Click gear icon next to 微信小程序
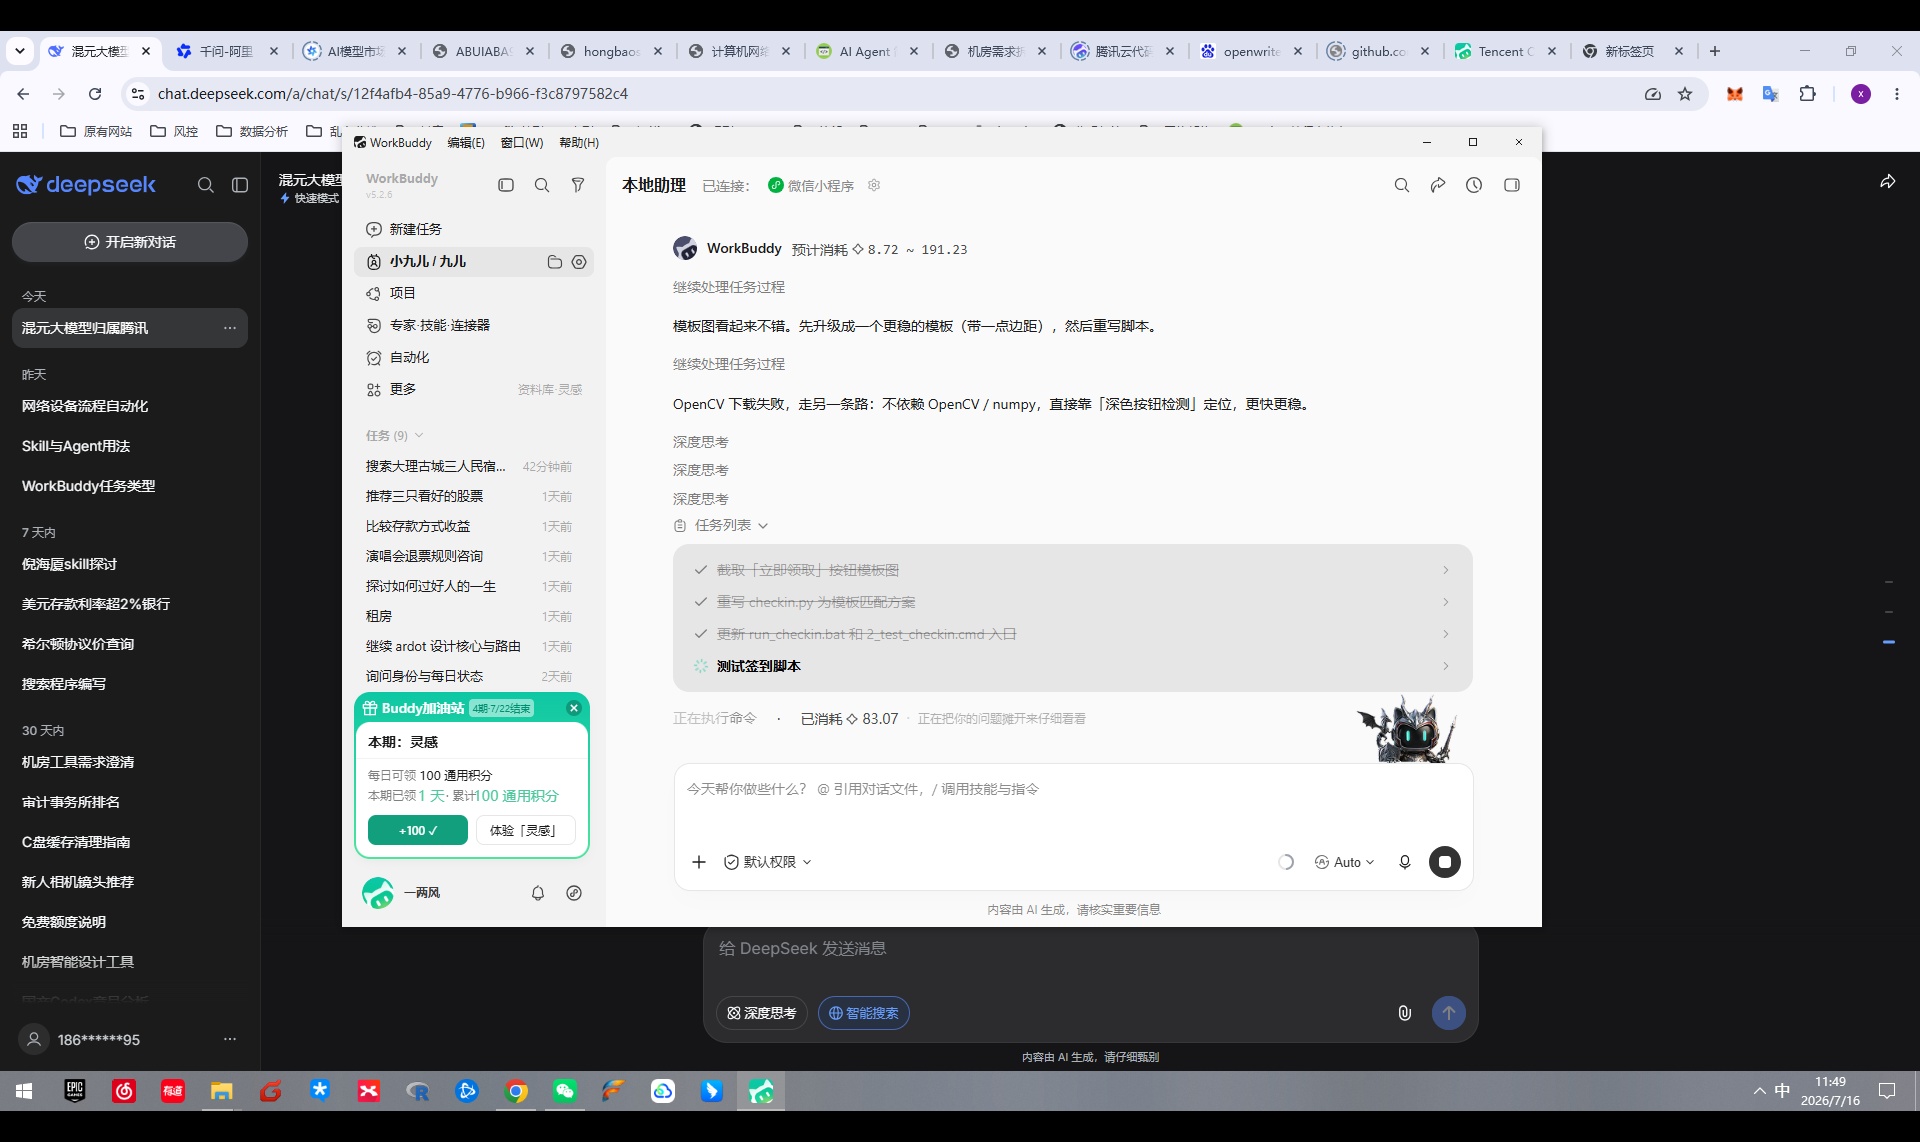This screenshot has width=1920, height=1142. point(874,185)
